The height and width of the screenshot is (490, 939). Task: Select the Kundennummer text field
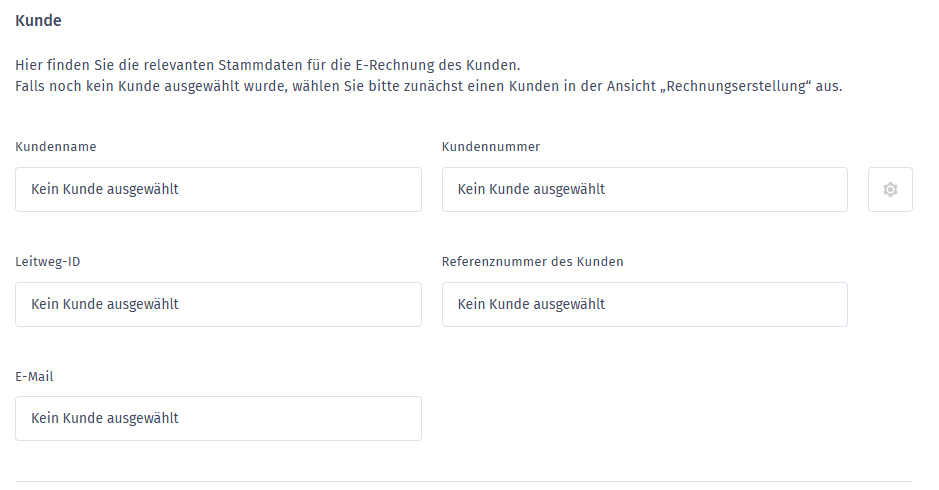644,189
